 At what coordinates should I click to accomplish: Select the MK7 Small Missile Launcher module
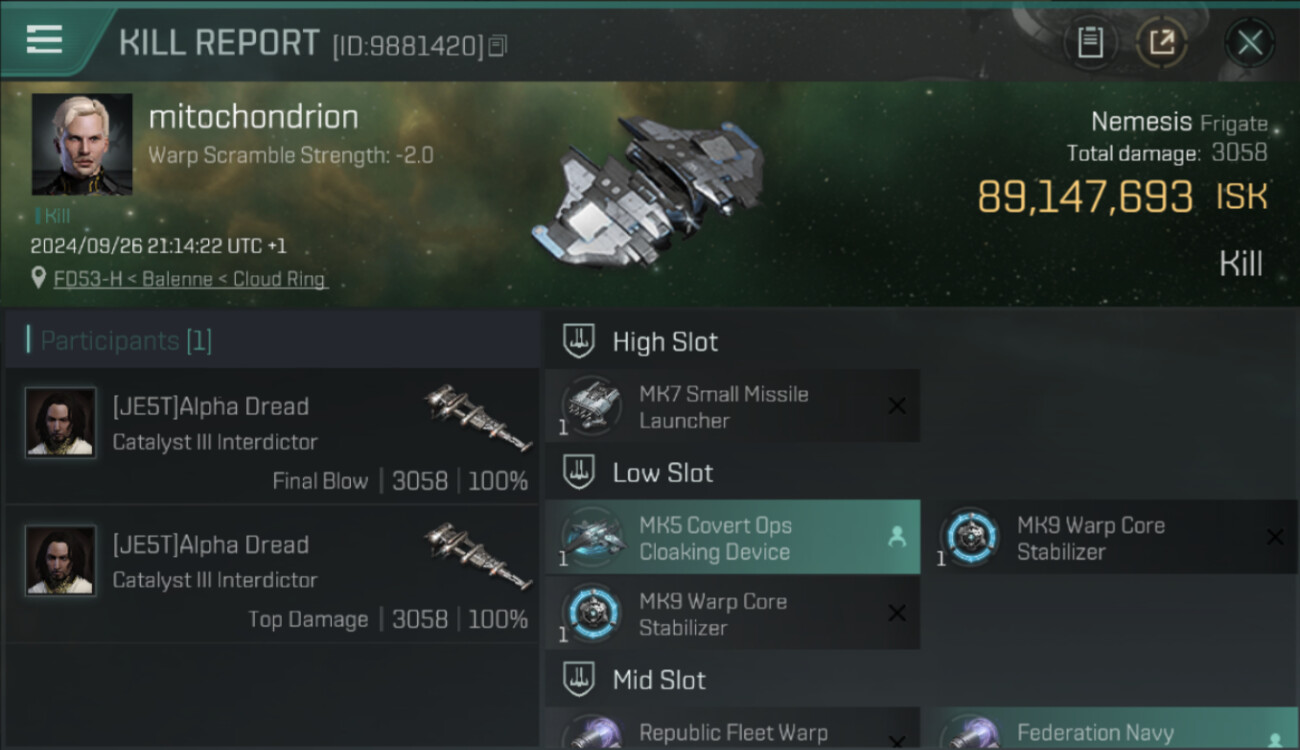click(732, 406)
